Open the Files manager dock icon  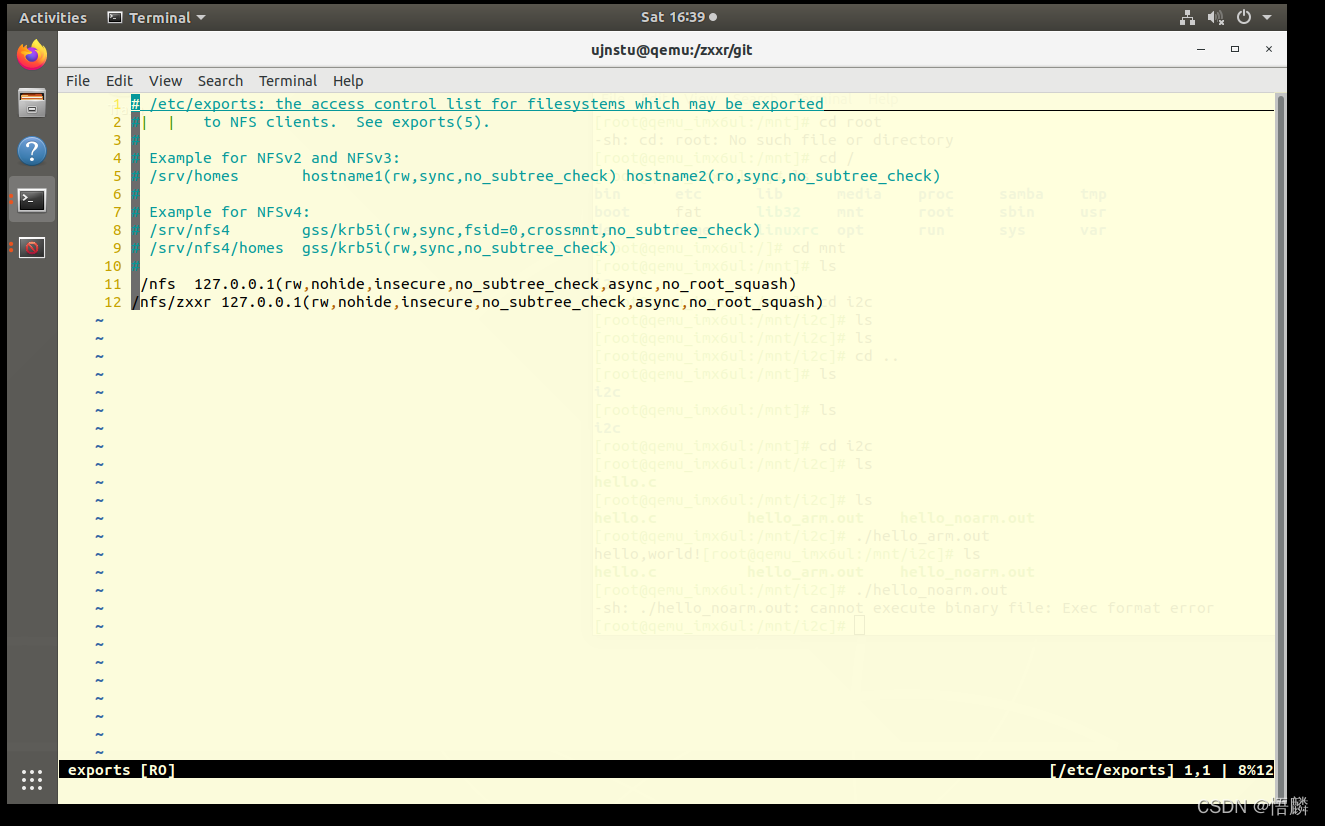[x=32, y=103]
